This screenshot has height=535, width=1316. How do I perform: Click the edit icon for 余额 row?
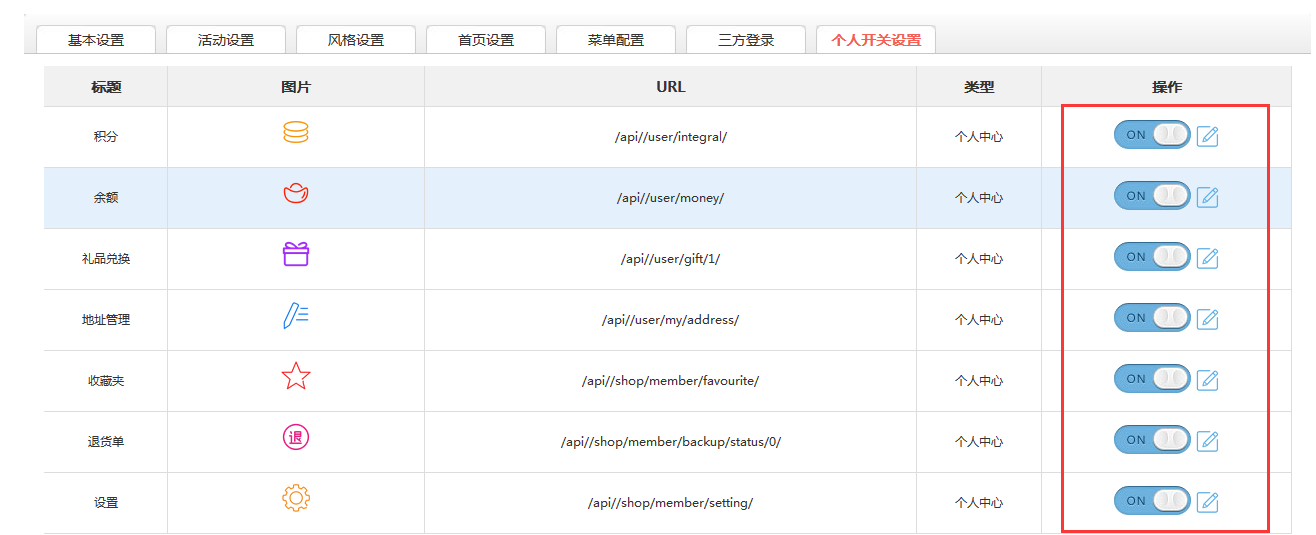(x=1207, y=197)
